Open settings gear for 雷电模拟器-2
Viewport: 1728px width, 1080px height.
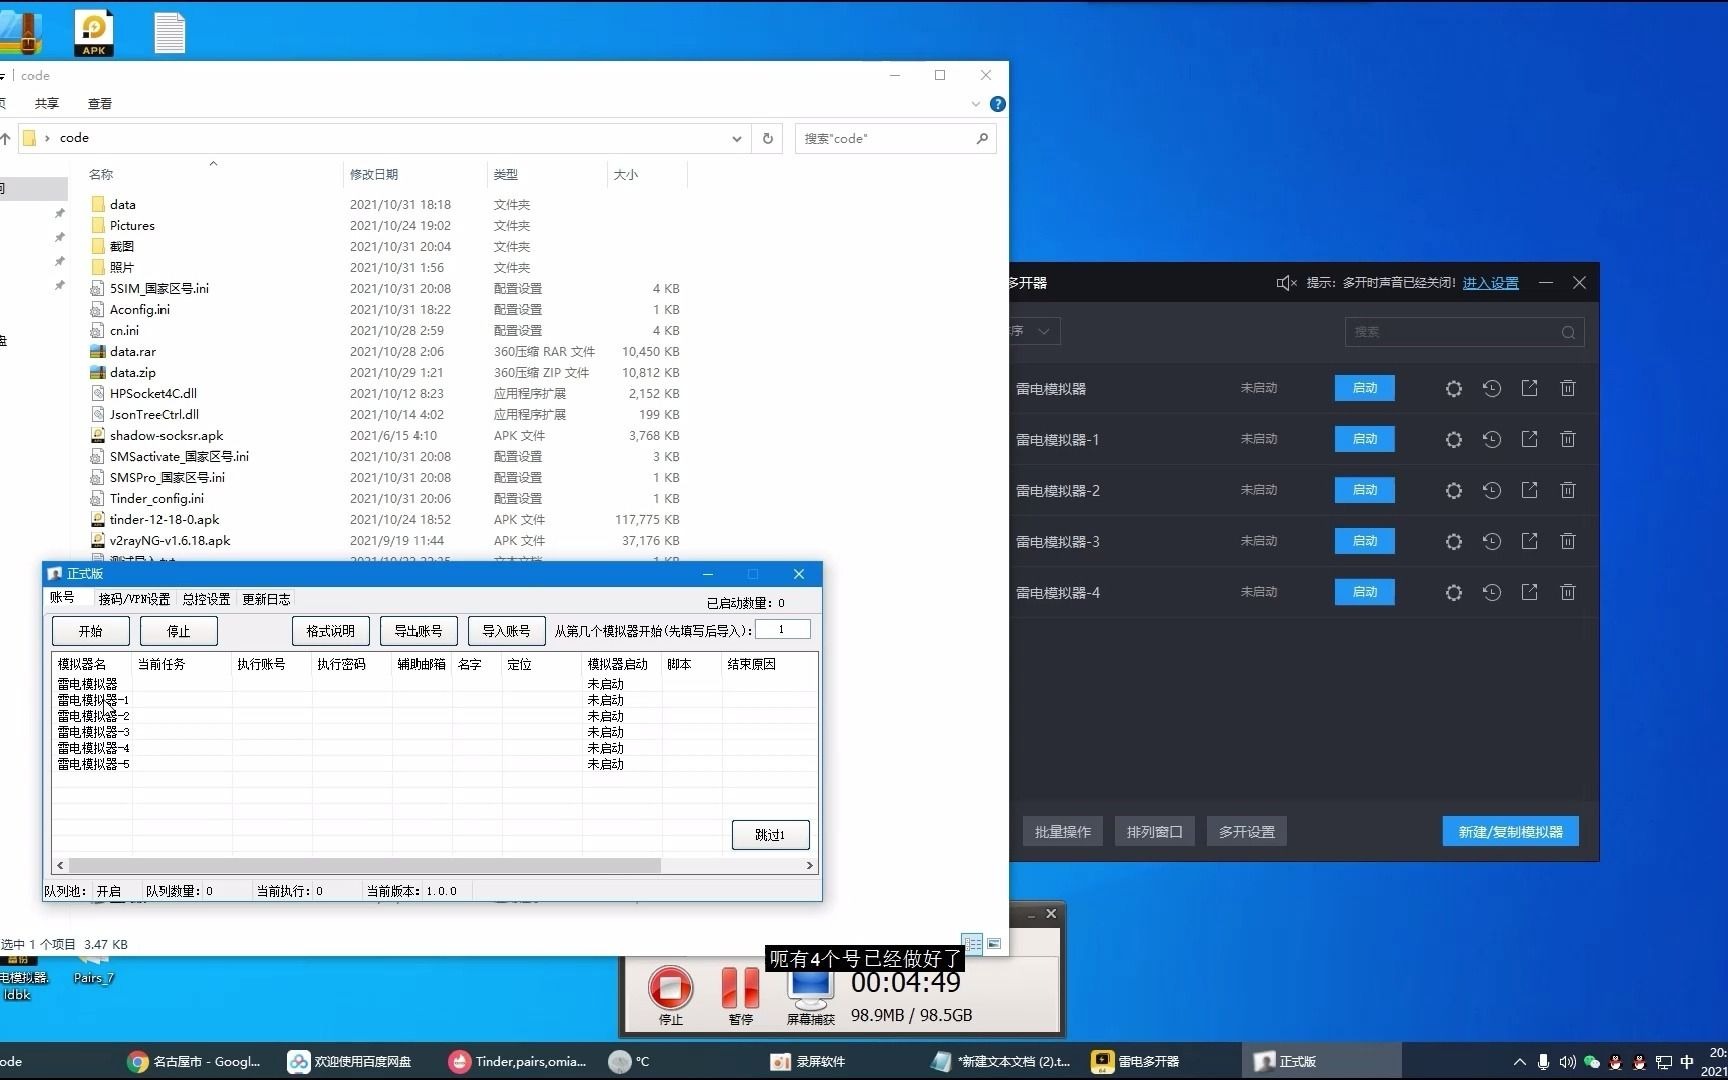1454,490
